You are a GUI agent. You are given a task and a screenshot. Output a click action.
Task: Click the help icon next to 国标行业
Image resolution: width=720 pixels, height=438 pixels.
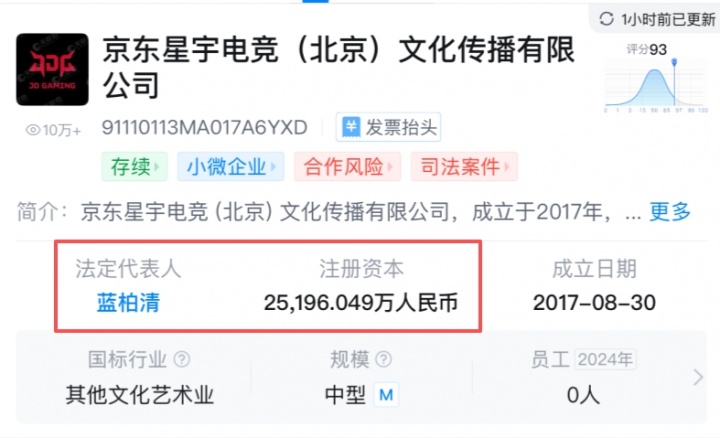[182, 359]
